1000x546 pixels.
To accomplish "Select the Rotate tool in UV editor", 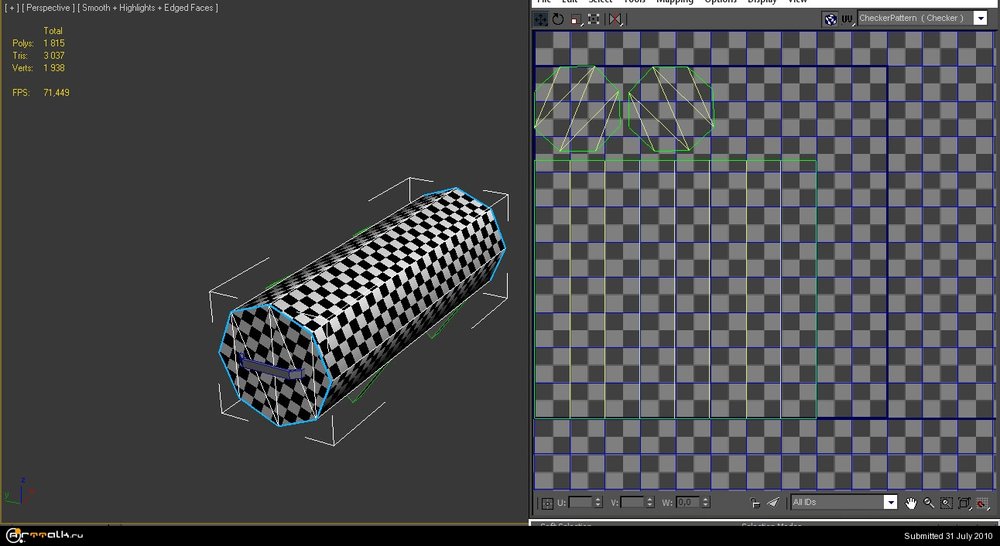I will point(558,19).
